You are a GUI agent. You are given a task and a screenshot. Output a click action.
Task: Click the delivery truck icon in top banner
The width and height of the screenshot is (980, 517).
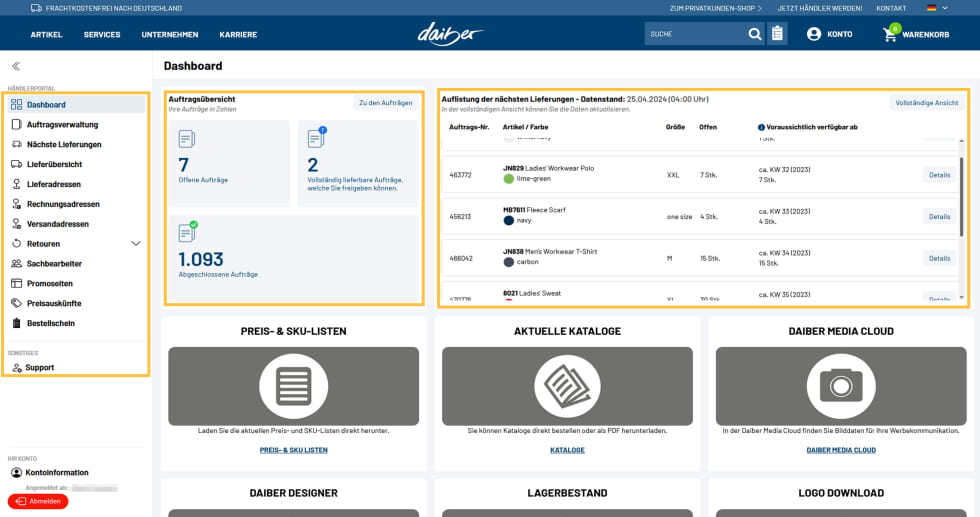click(x=36, y=8)
